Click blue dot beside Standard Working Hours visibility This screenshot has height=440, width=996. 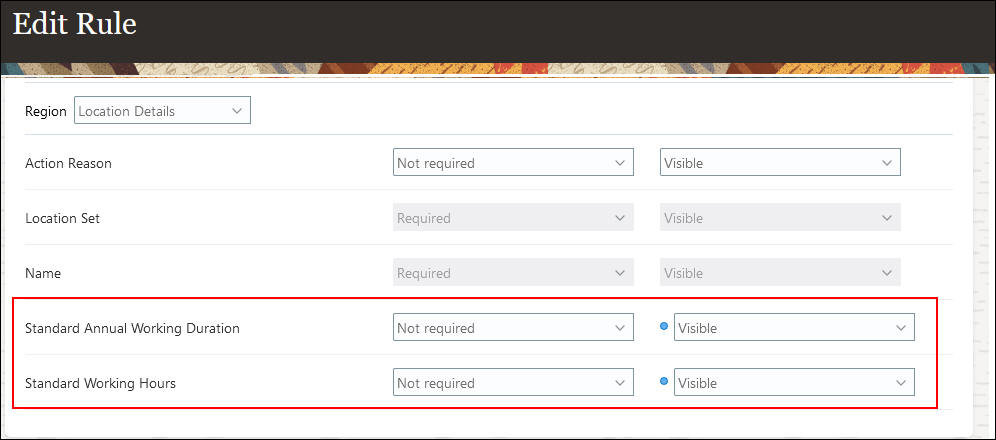tap(664, 382)
